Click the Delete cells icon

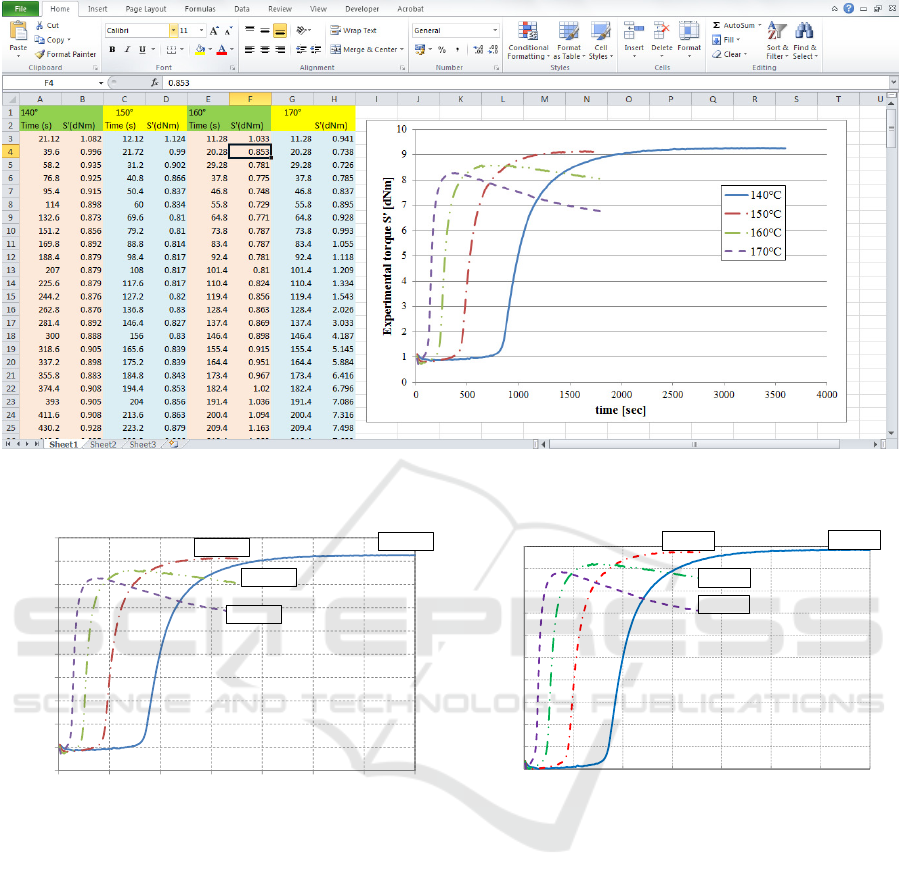click(661, 31)
